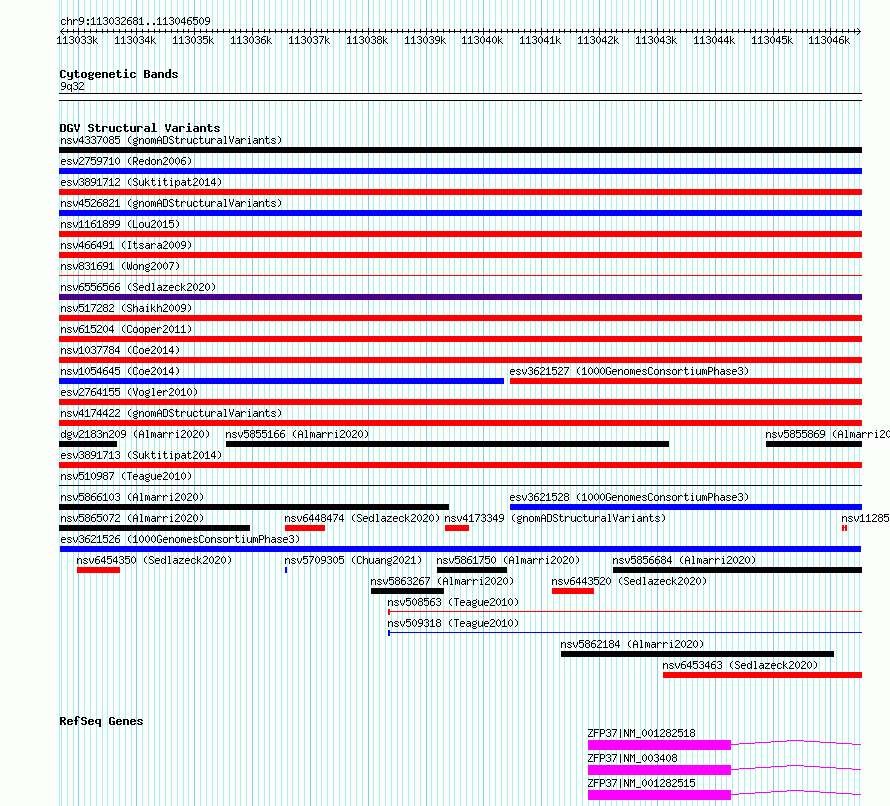The width and height of the screenshot is (890, 806).
Task: Click nsv509318 (Teague2010) label
Action: 453,623
